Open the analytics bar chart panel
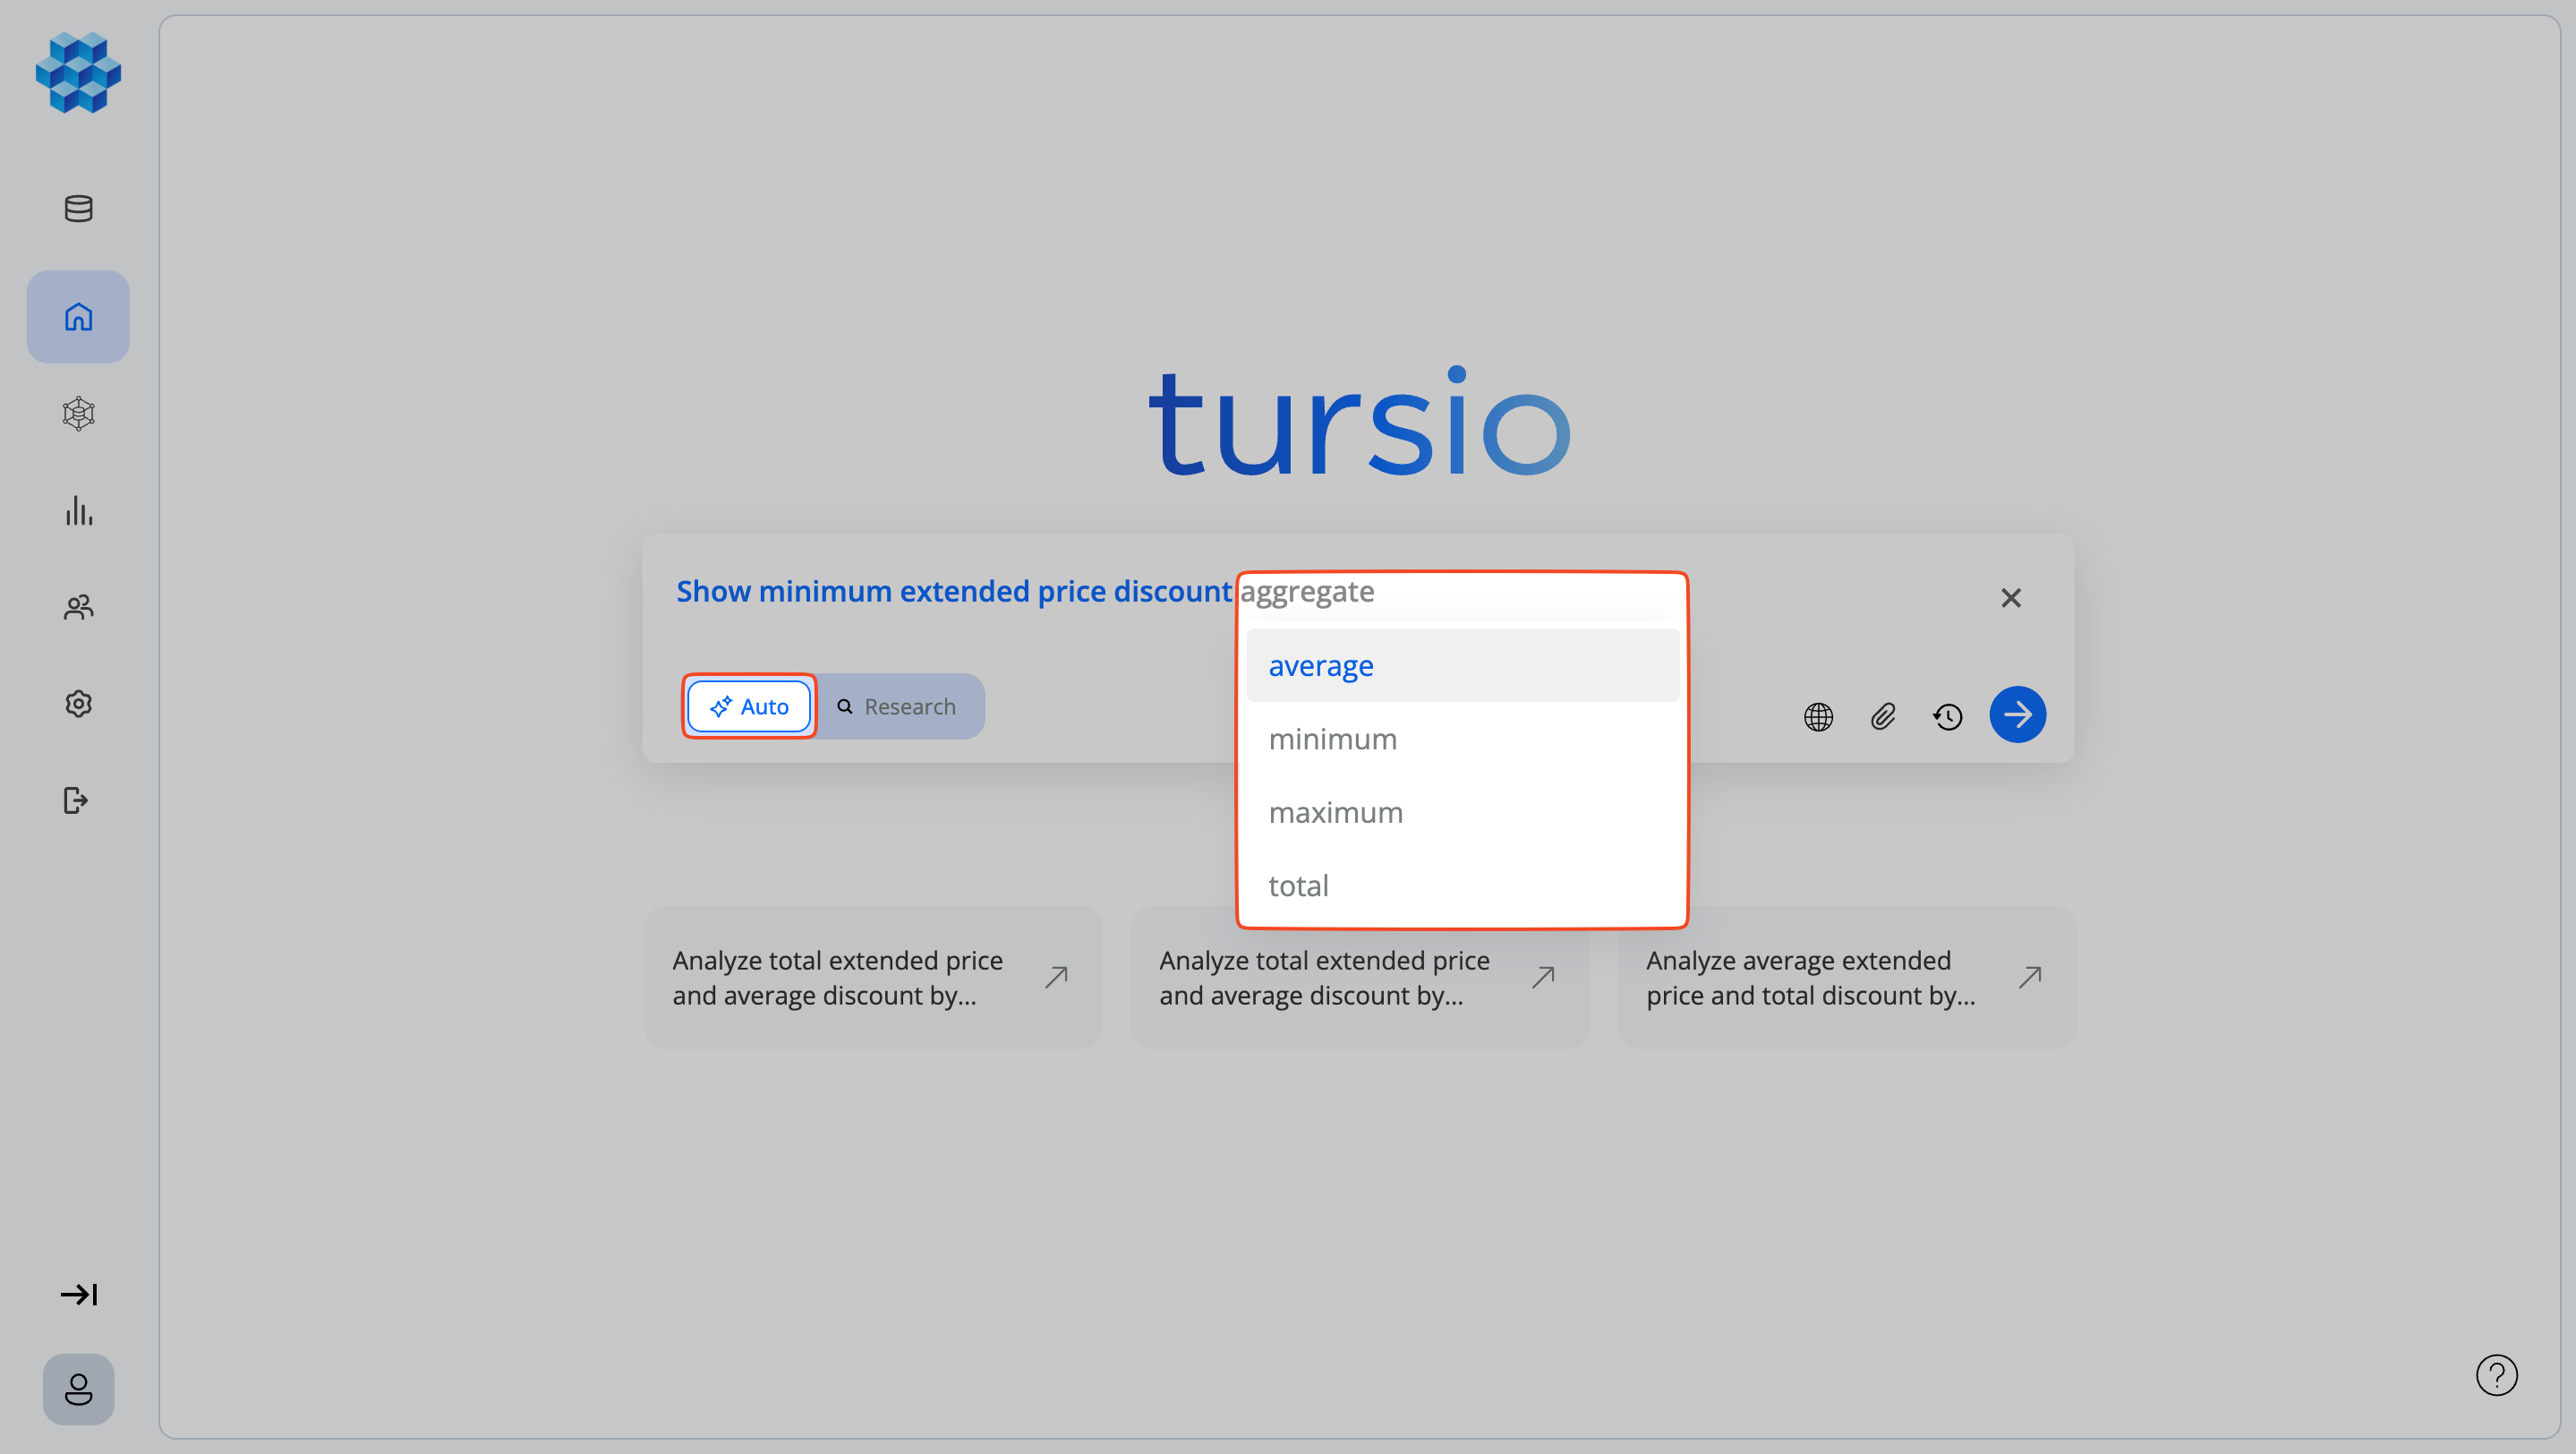The width and height of the screenshot is (2576, 1454). point(78,511)
